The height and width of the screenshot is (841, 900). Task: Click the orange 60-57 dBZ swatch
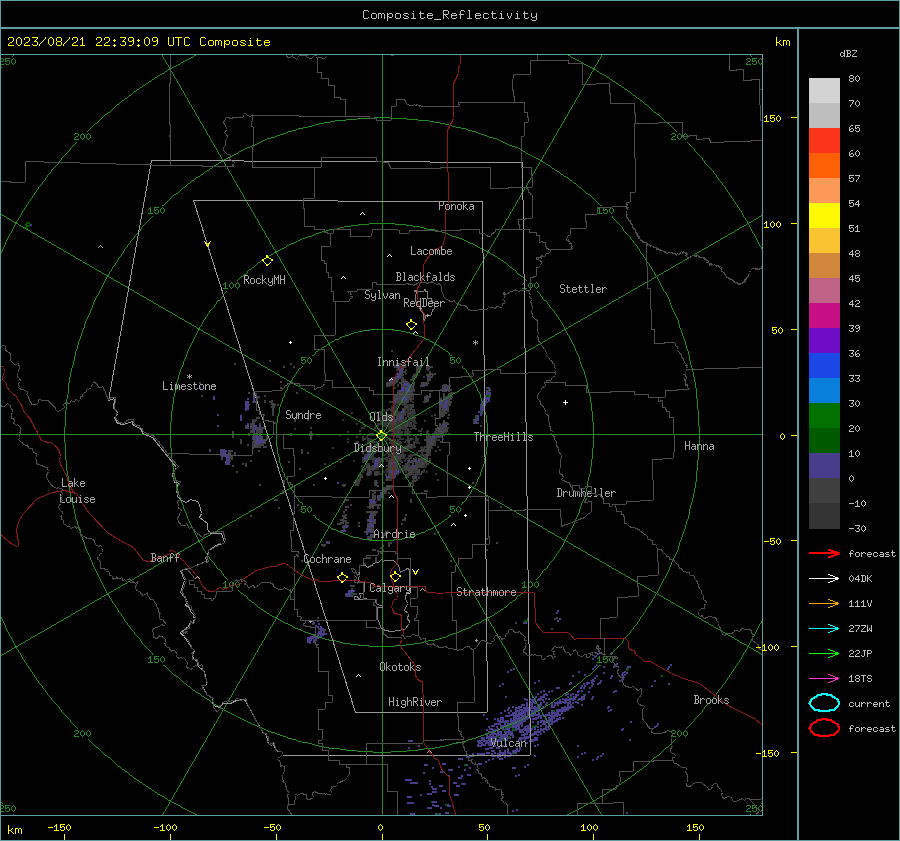824,166
